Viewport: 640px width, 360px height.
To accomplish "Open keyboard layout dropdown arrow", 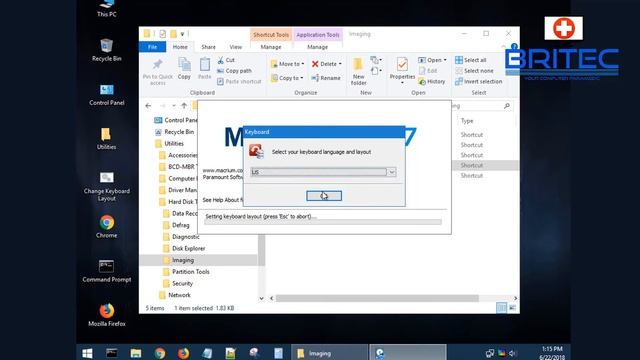I will click(391, 172).
